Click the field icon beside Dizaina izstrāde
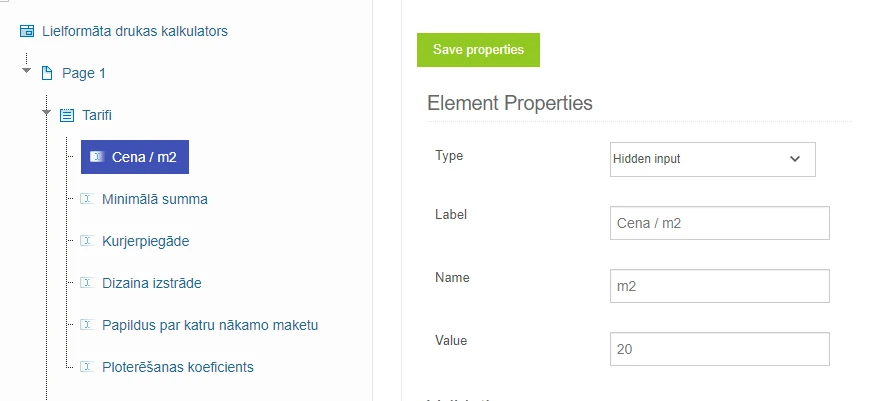Image resolution: width=871 pixels, height=401 pixels. tap(85, 283)
